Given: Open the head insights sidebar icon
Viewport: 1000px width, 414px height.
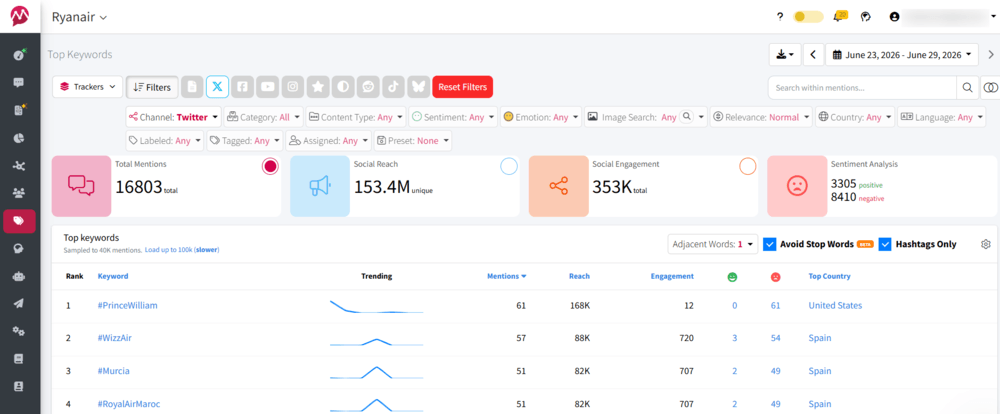Looking at the screenshot, I should coord(18,249).
